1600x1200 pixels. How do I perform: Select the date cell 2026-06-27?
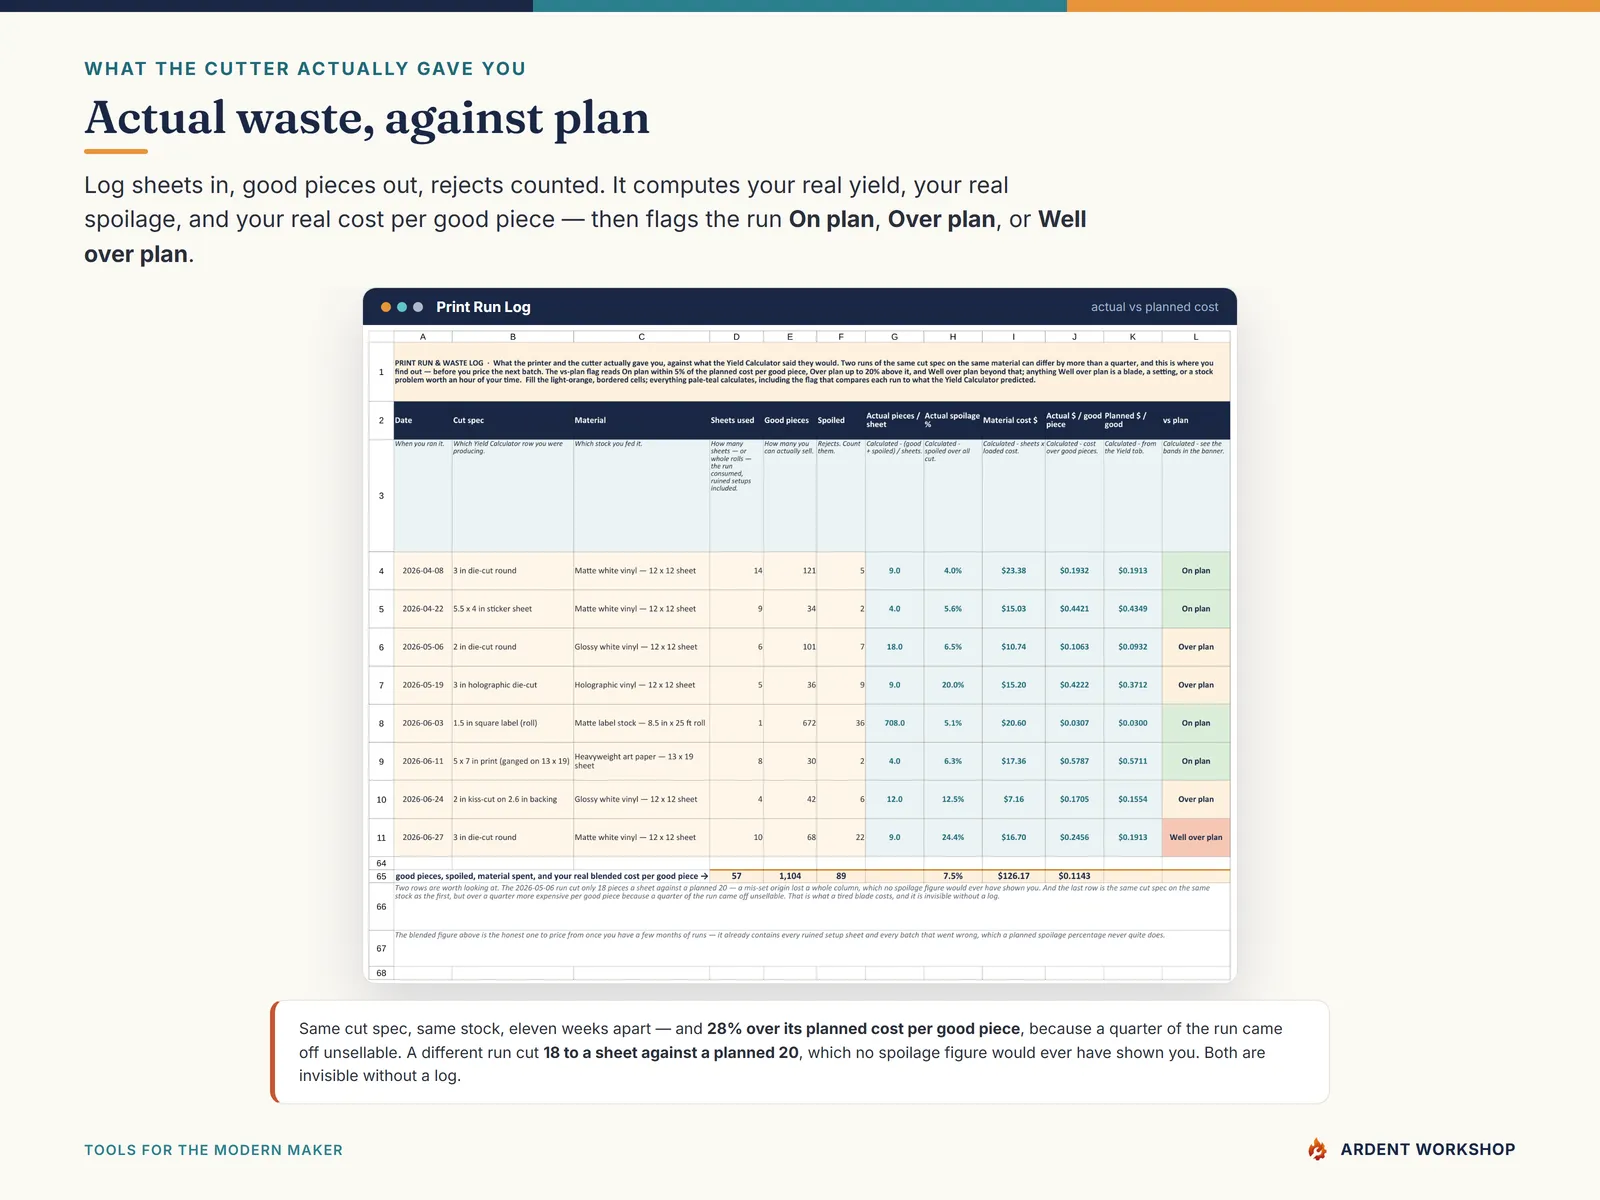423,838
